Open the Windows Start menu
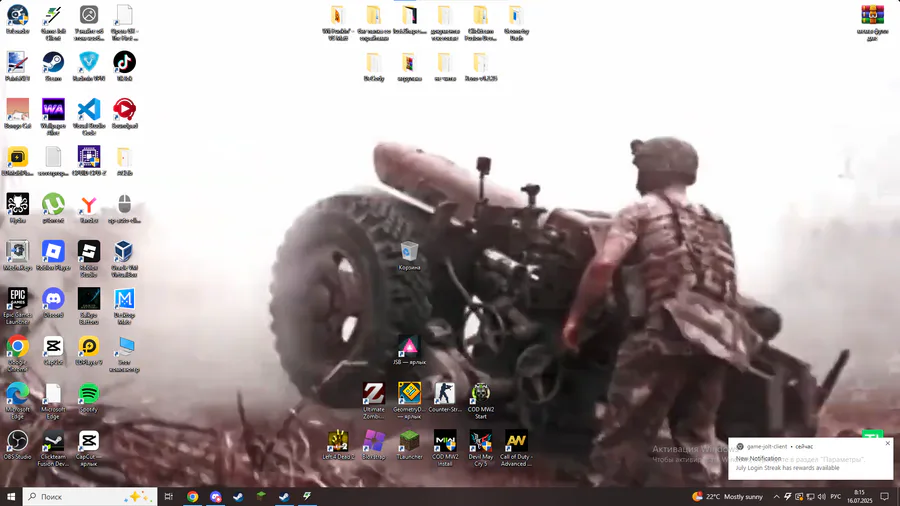The width and height of the screenshot is (900, 506). pos(11,496)
